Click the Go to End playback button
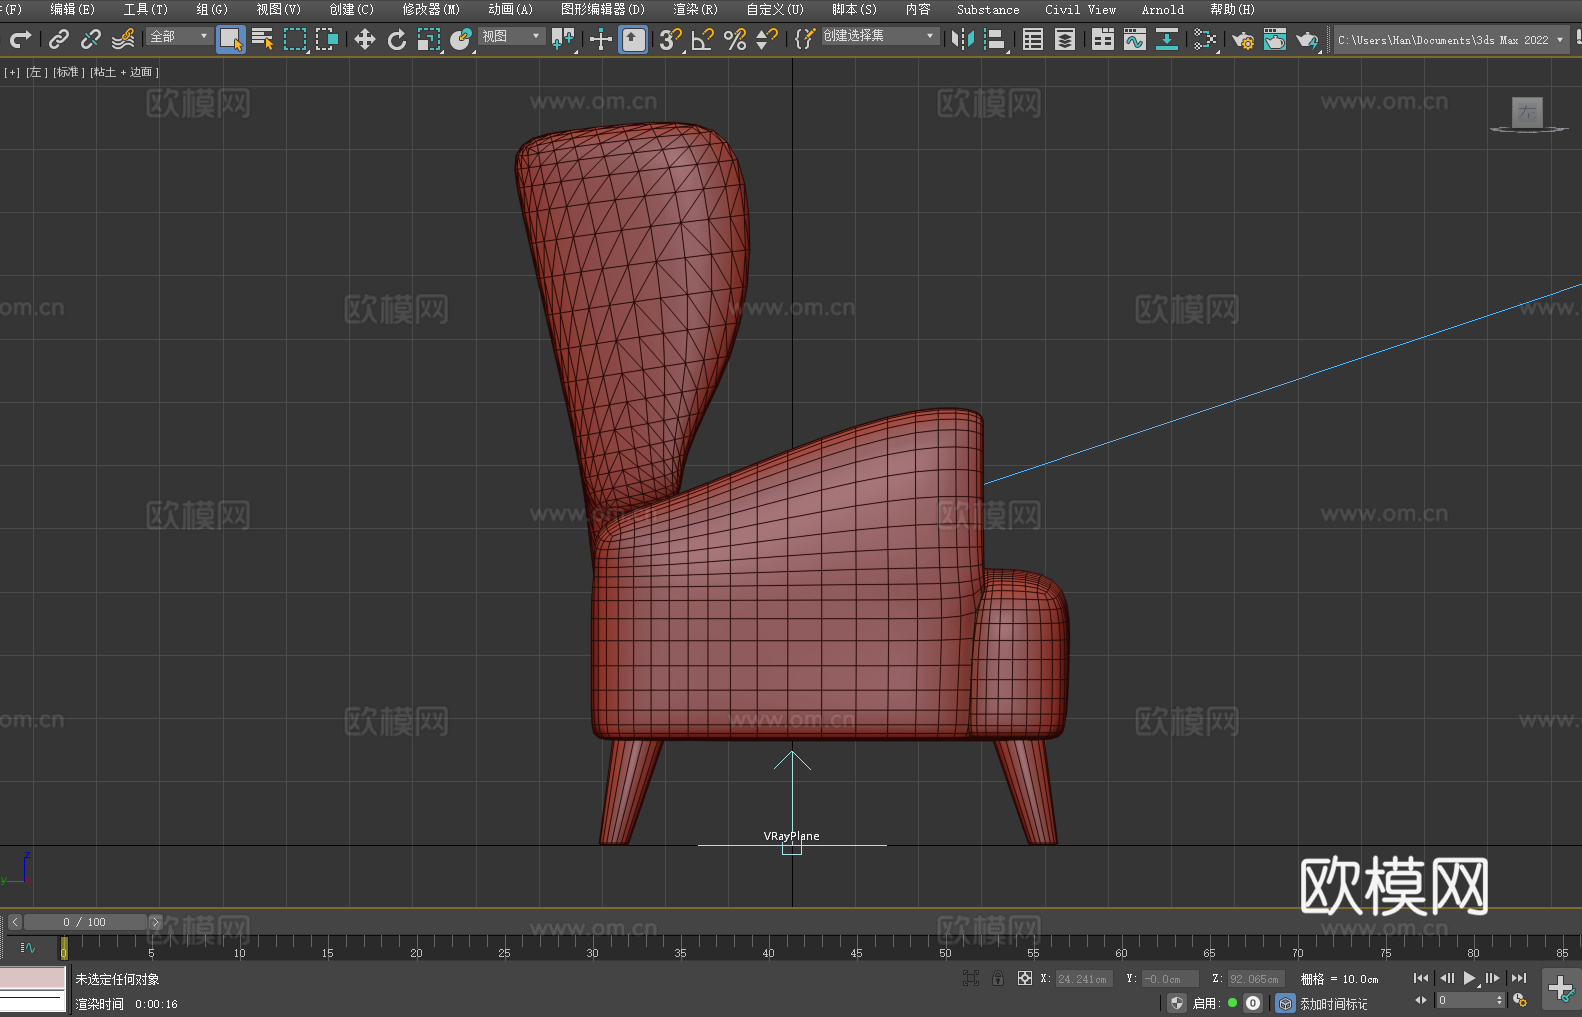Image resolution: width=1582 pixels, height=1017 pixels. (x=1519, y=978)
